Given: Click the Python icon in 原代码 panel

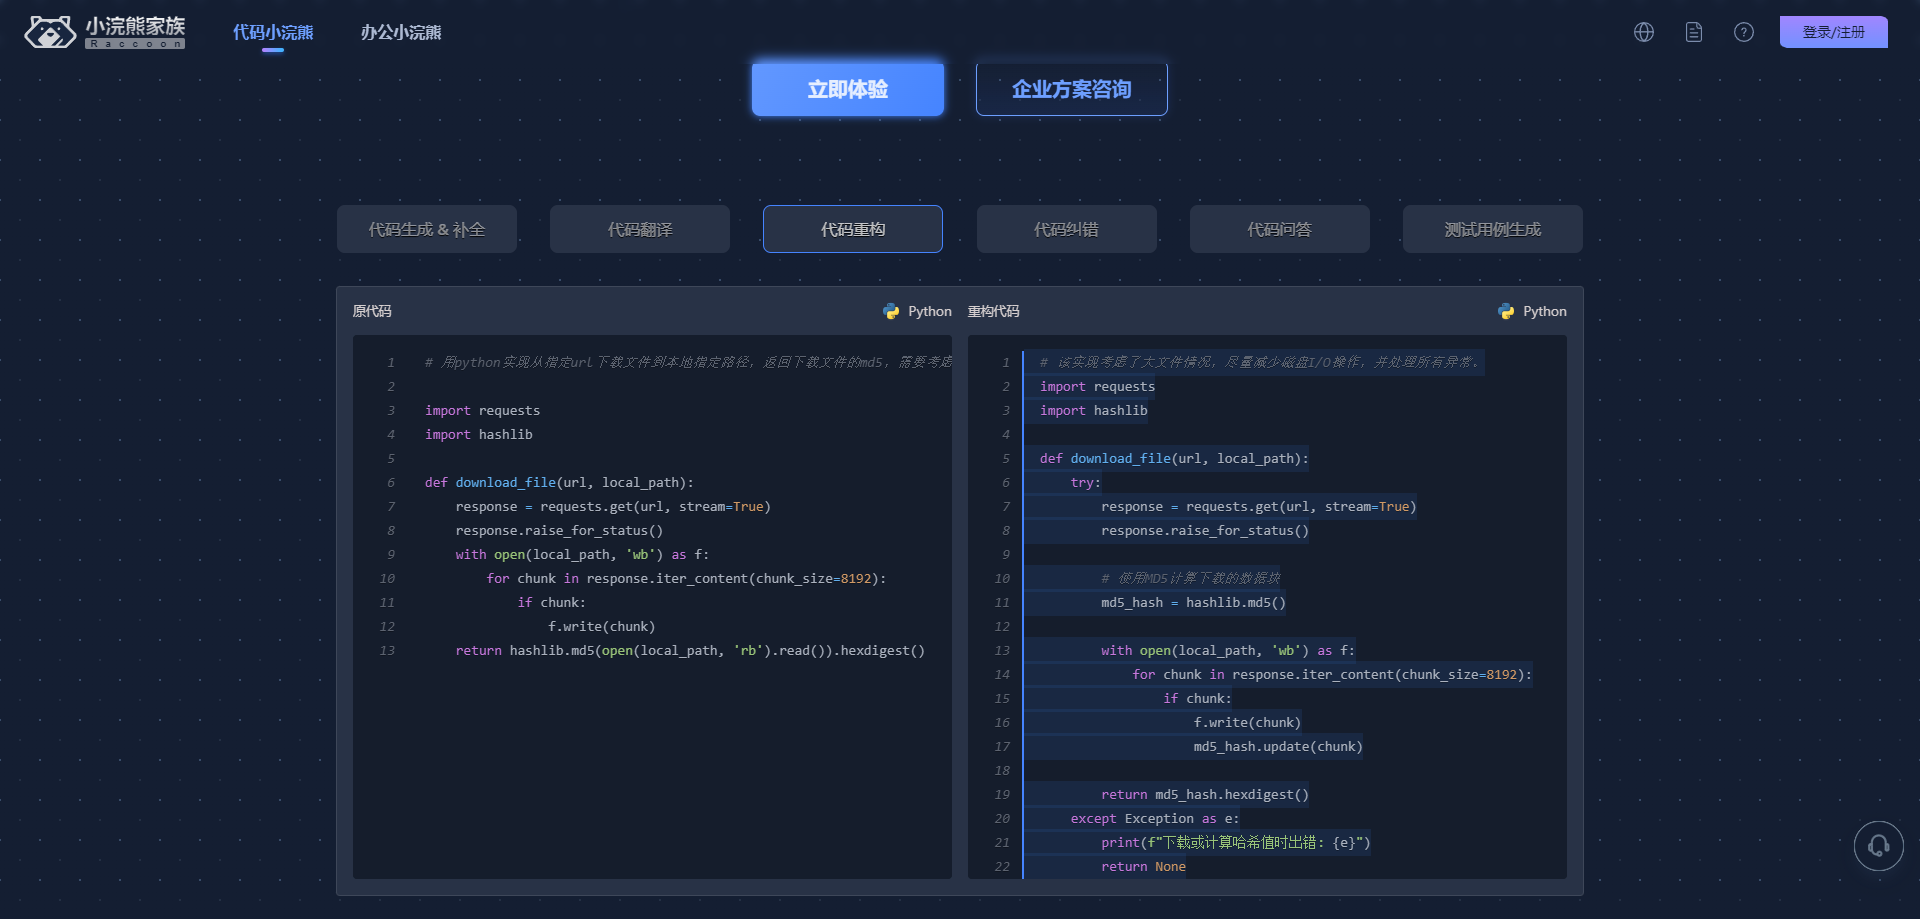Looking at the screenshot, I should 891,312.
